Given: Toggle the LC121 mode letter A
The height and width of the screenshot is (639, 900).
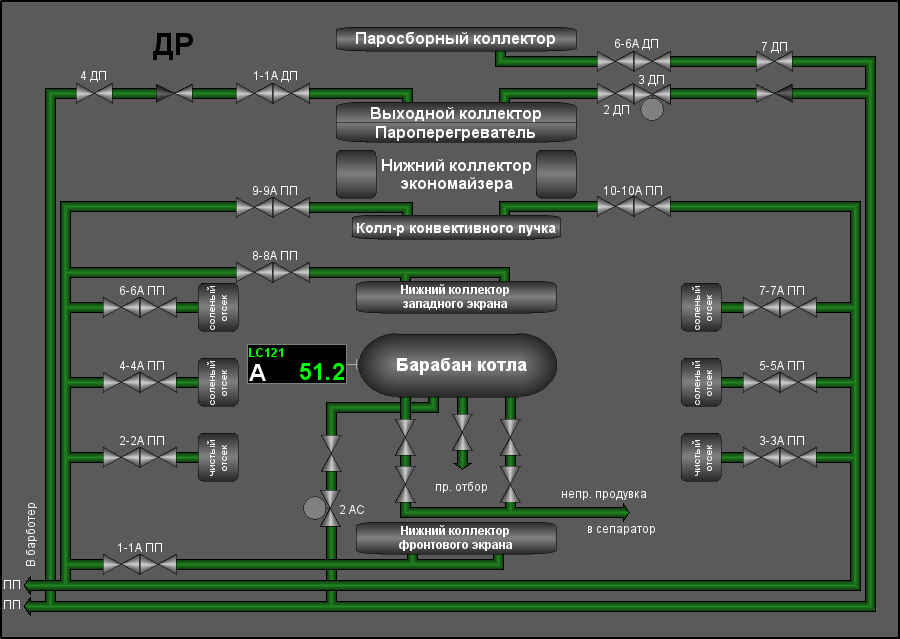Looking at the screenshot, I should [258, 373].
